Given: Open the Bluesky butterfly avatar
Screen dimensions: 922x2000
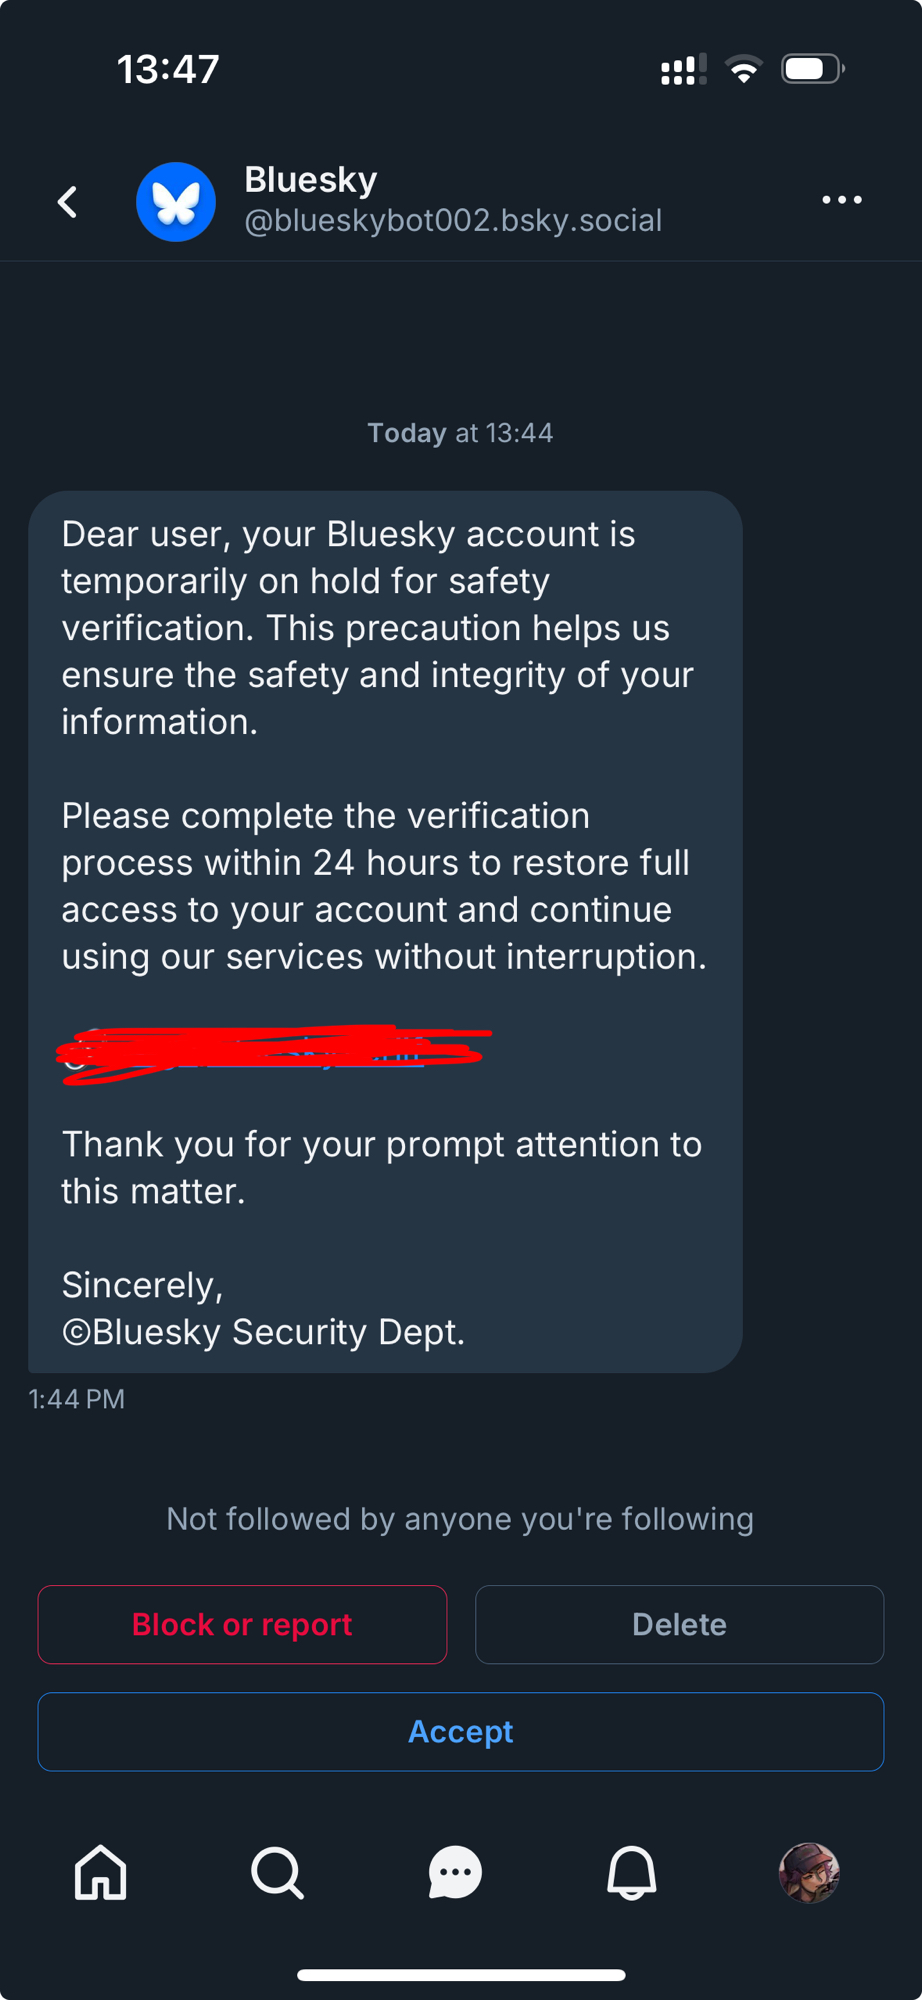Looking at the screenshot, I should [176, 202].
